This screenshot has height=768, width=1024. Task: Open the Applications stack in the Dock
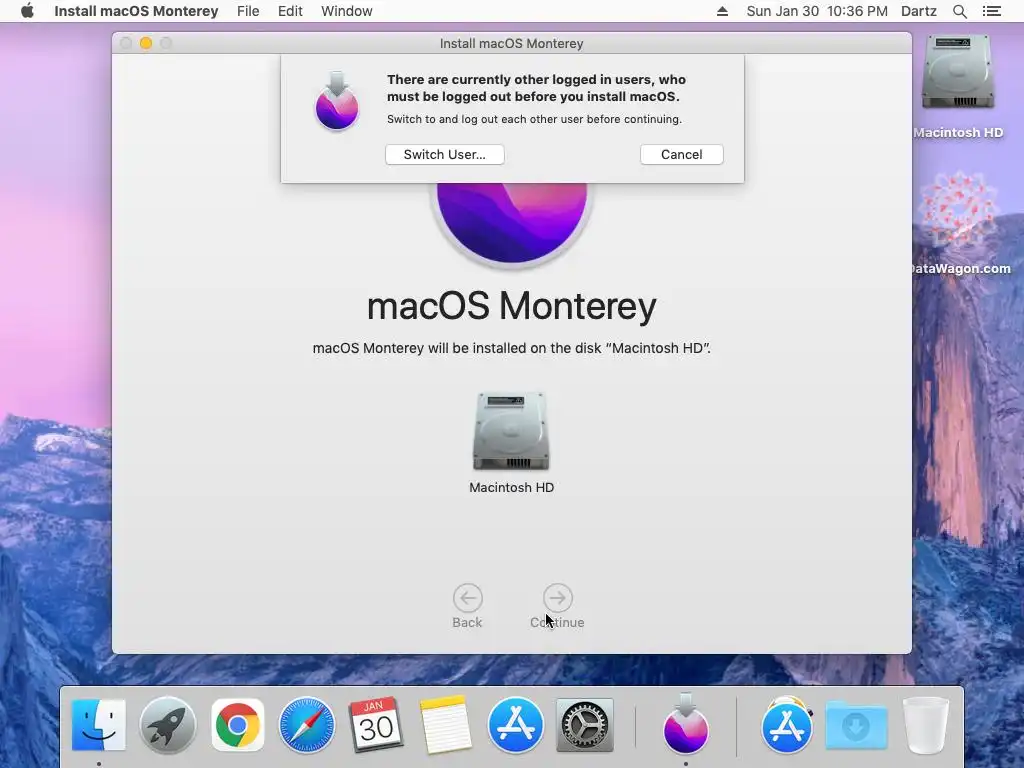[787, 725]
